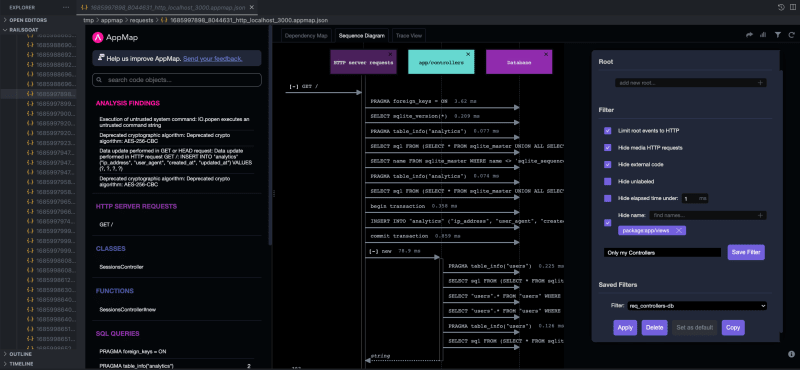Select the HTTP server requests actor box
Screen dimensions: 800x370
pos(363,62)
